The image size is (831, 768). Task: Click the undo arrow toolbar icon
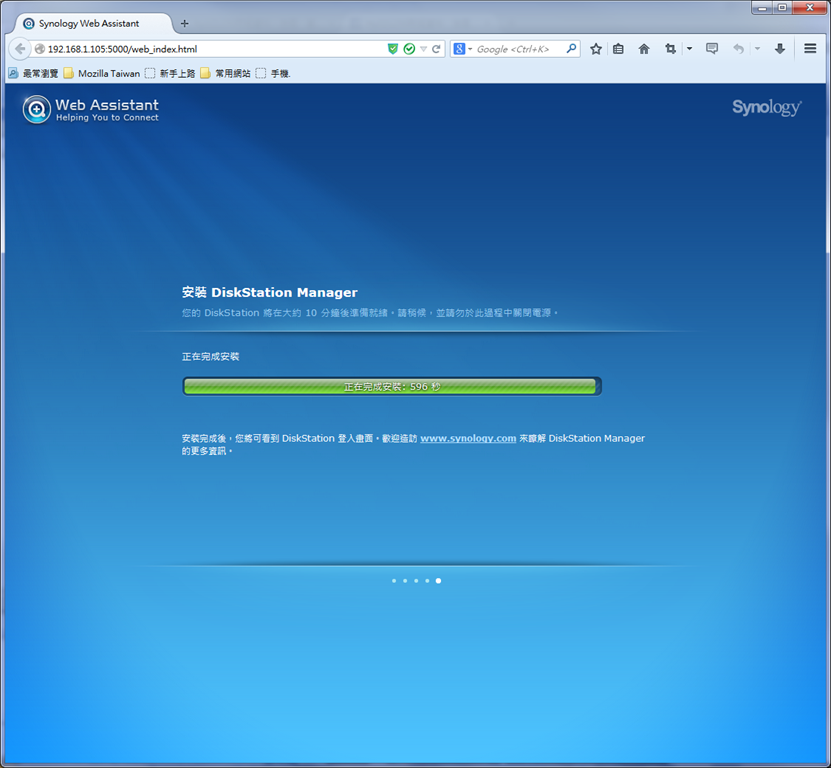pos(738,49)
